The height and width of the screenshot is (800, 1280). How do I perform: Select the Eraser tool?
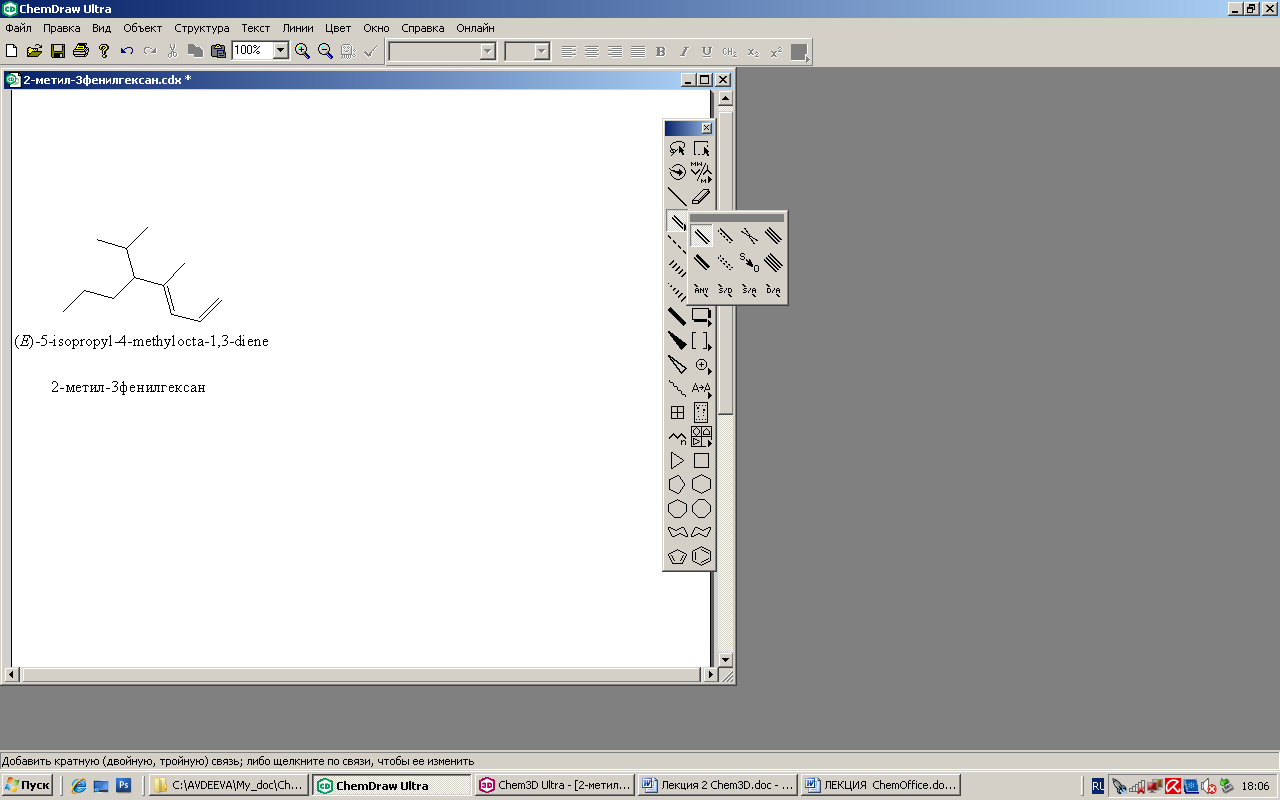pyautogui.click(x=701, y=197)
